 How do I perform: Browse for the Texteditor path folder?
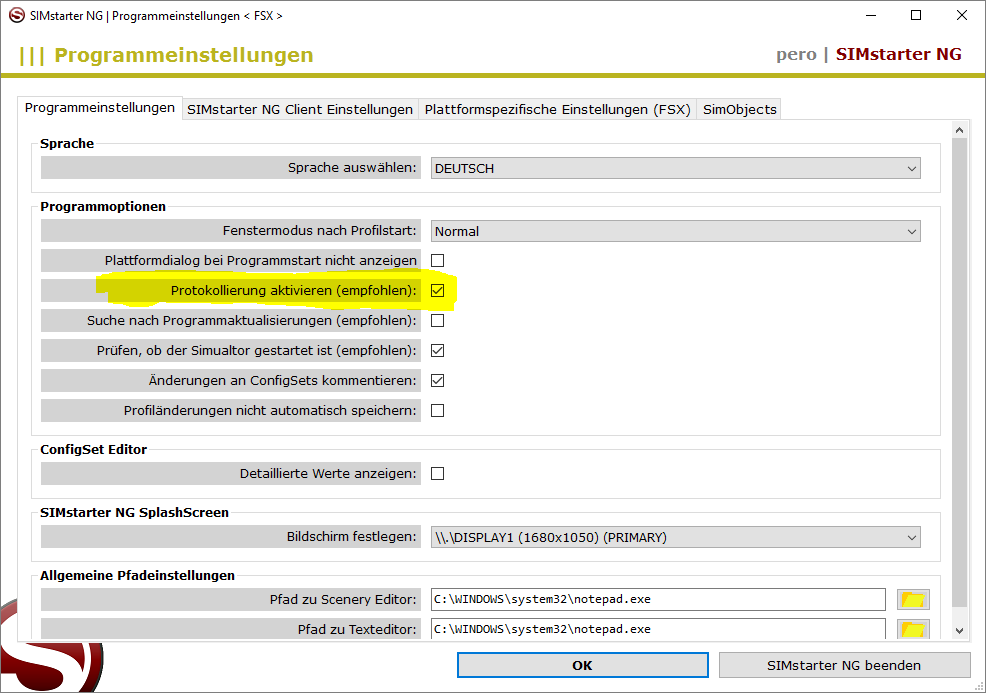pos(913,629)
